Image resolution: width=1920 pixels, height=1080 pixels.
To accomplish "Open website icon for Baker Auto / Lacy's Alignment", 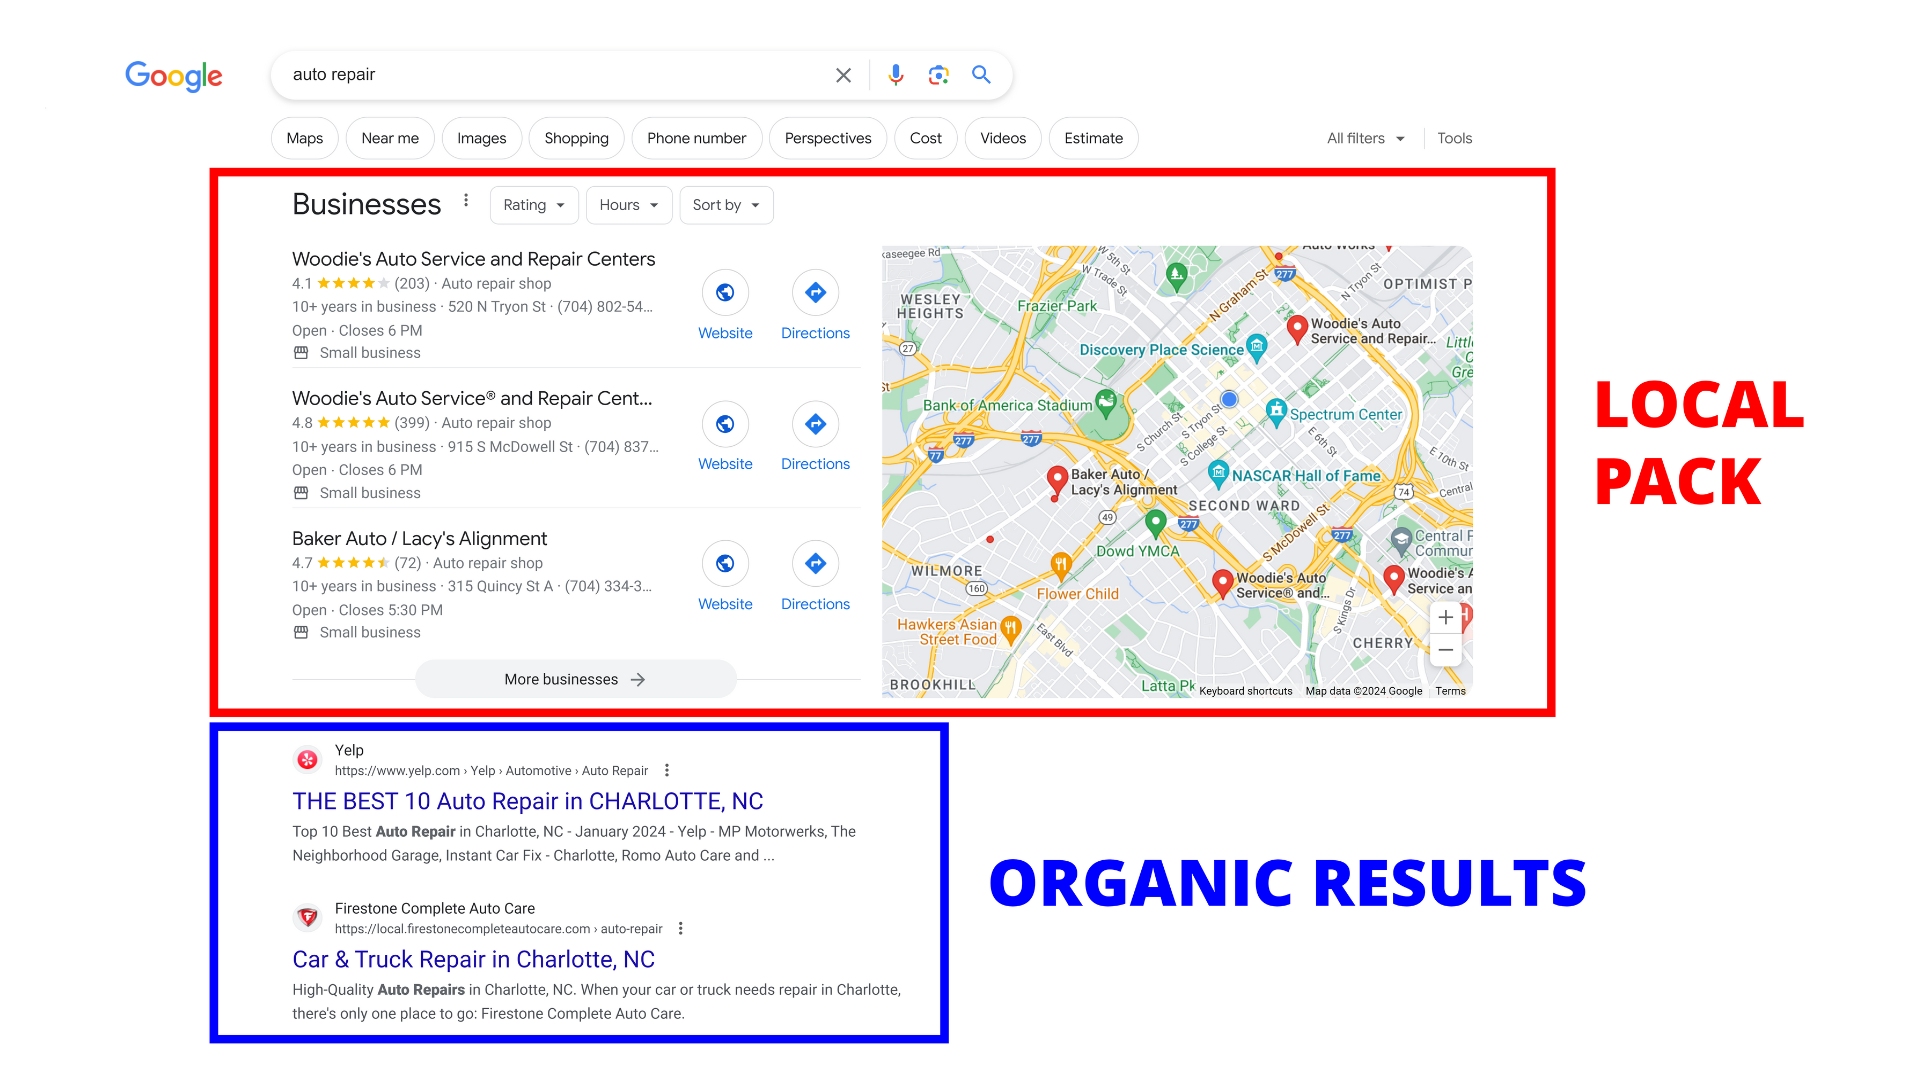I will tap(725, 564).
